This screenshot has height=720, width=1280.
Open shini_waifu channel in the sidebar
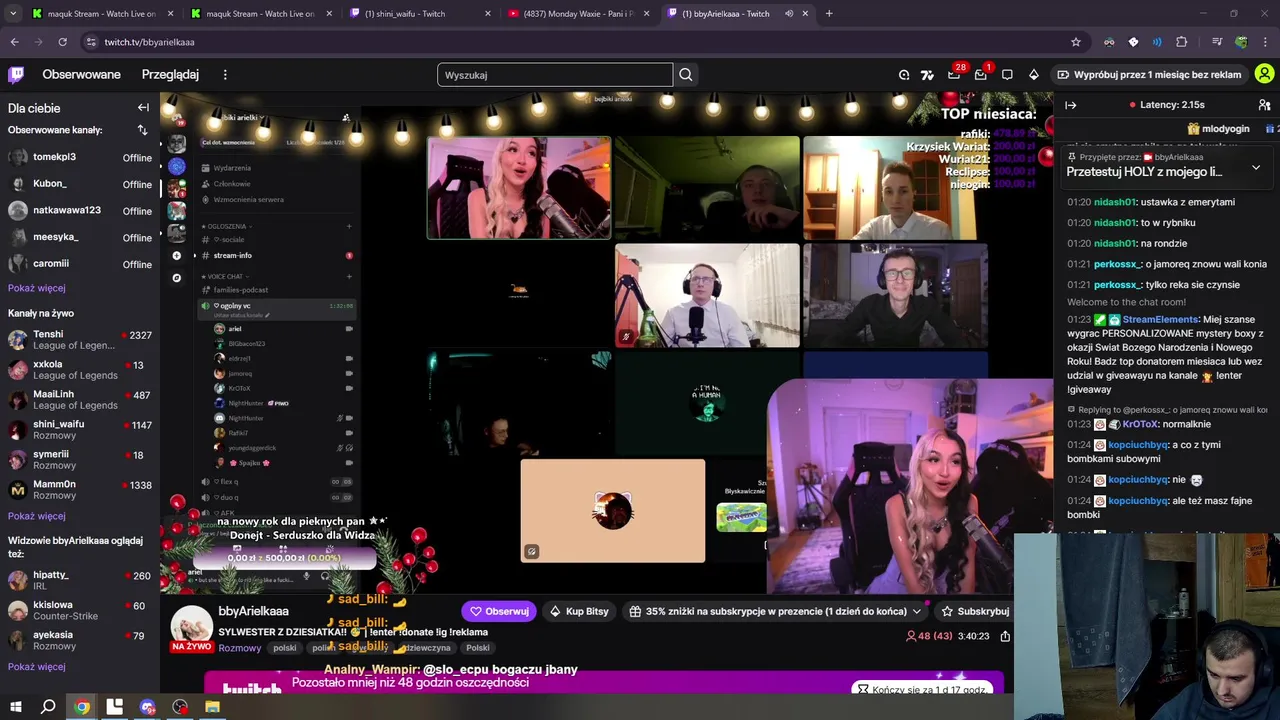click(x=80, y=430)
